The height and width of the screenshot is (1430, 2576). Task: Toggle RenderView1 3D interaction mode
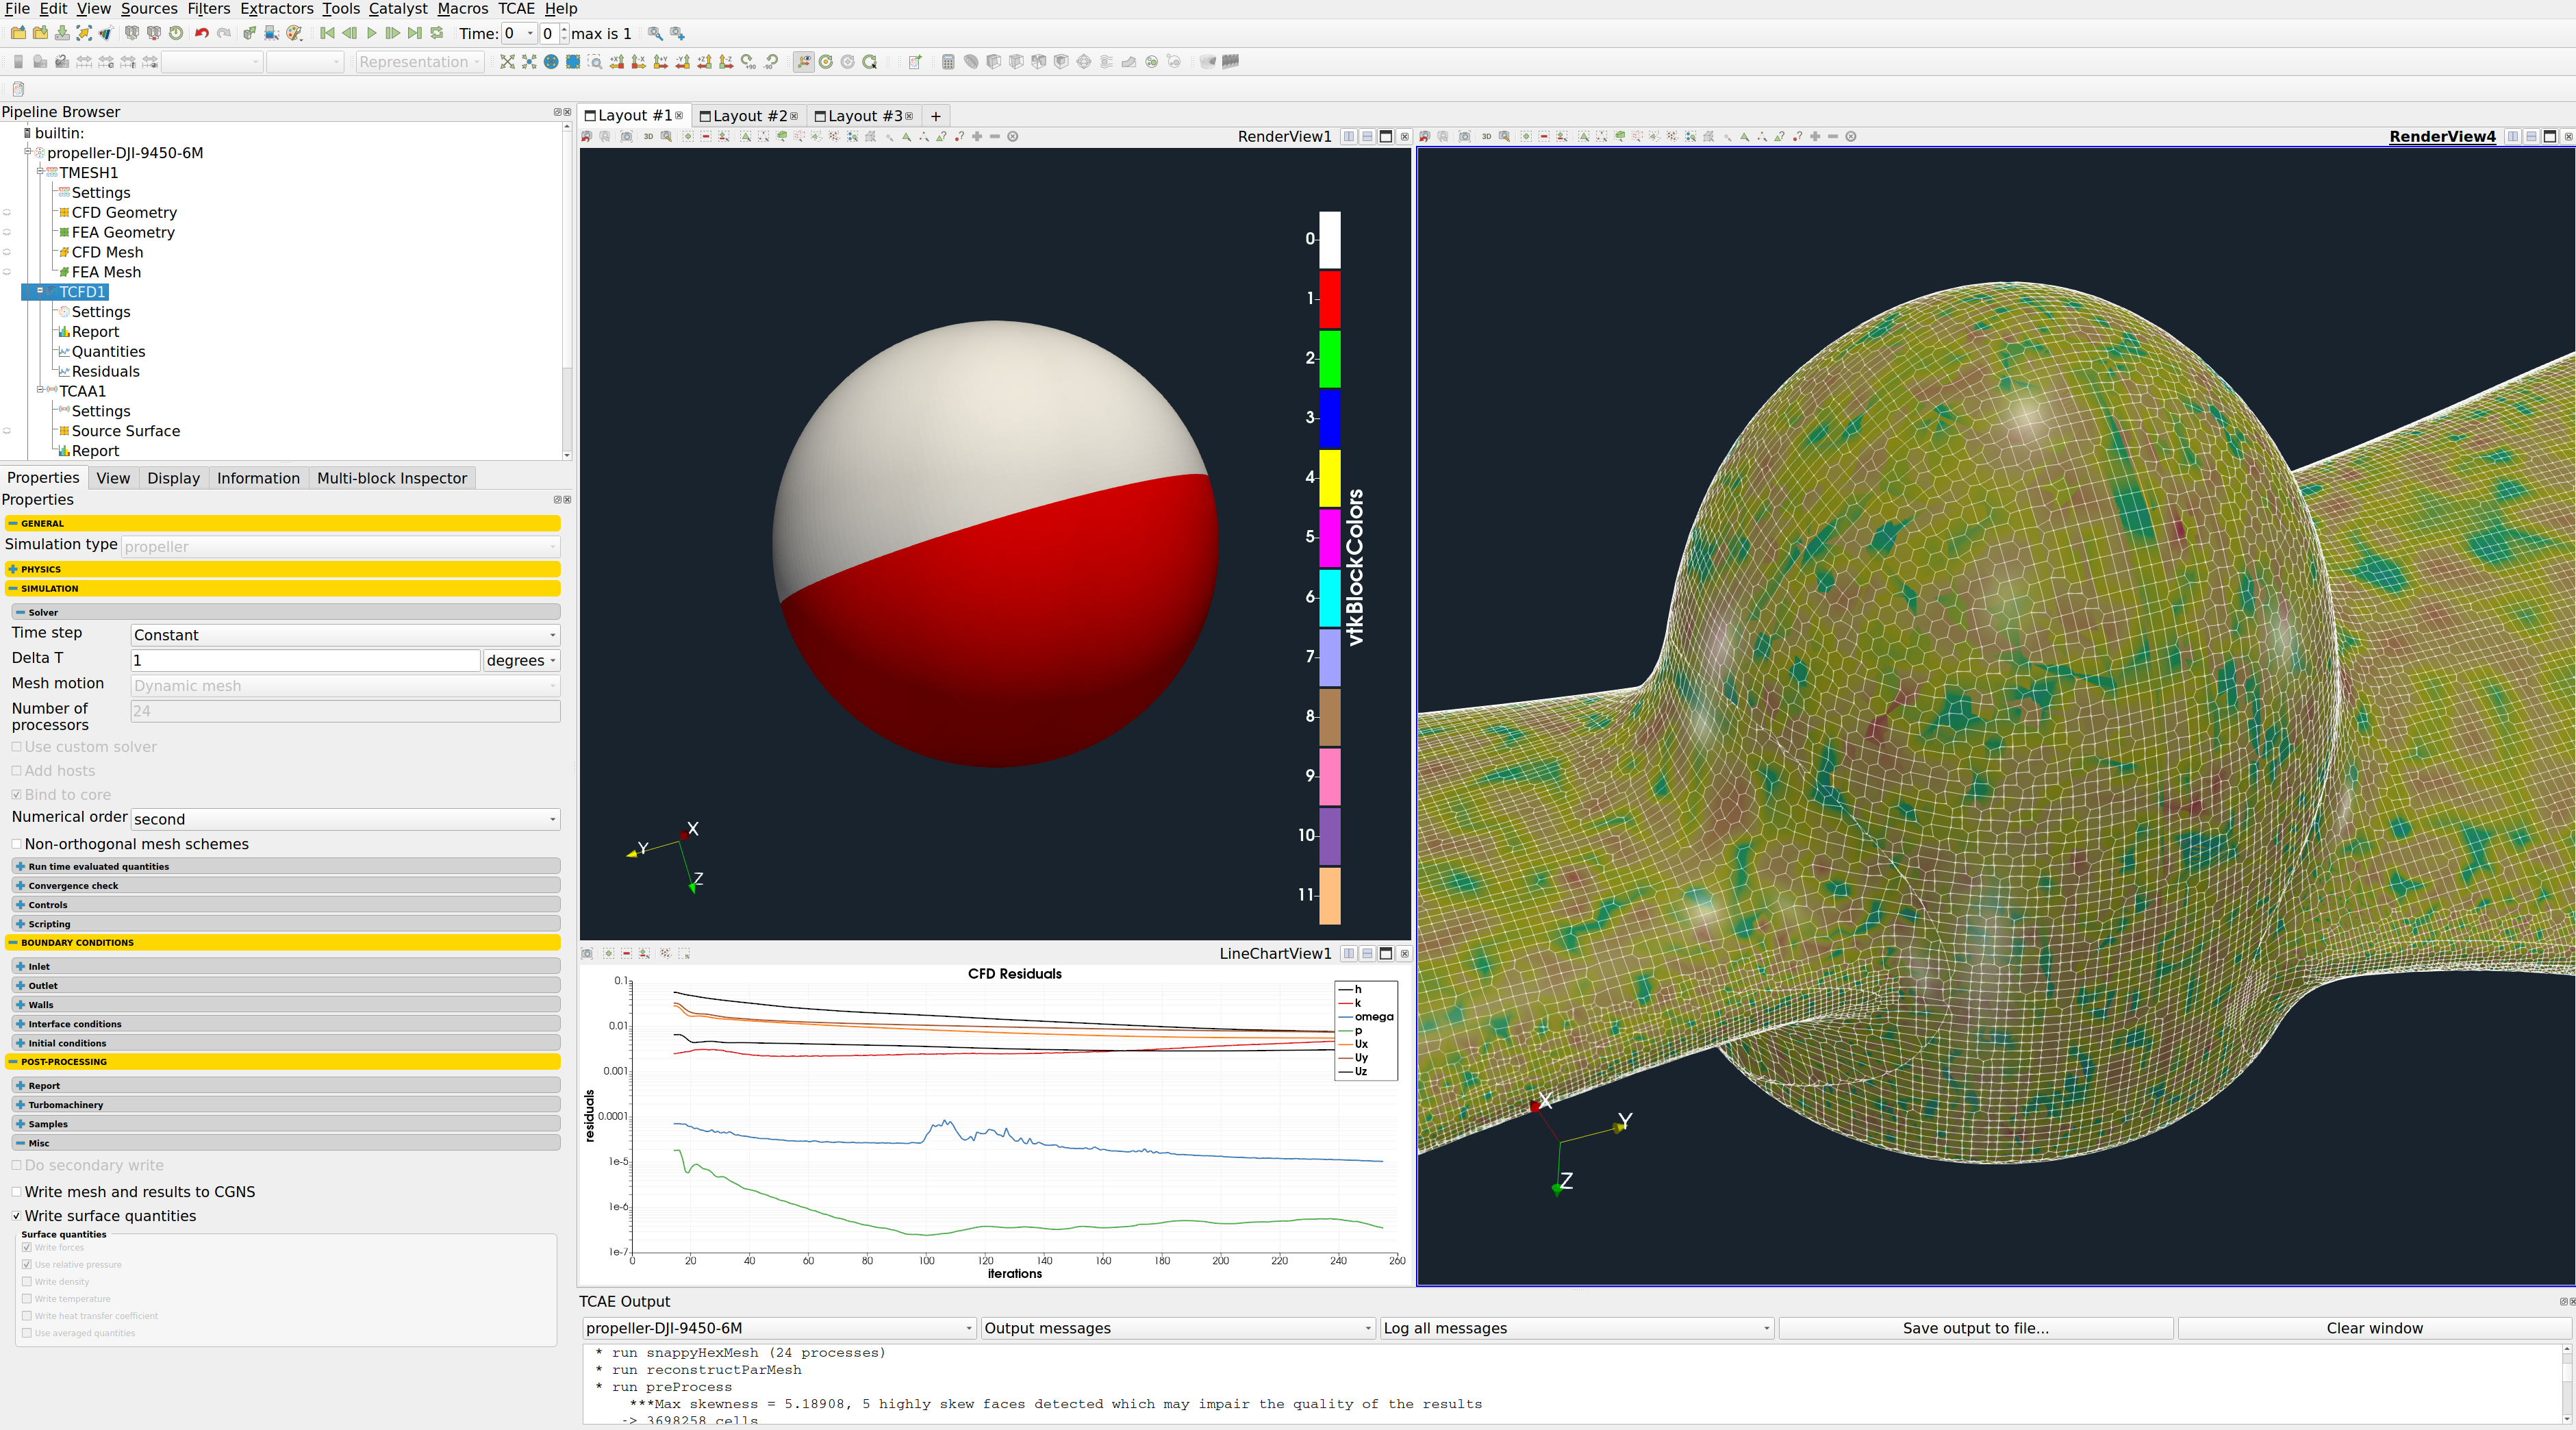coord(648,137)
